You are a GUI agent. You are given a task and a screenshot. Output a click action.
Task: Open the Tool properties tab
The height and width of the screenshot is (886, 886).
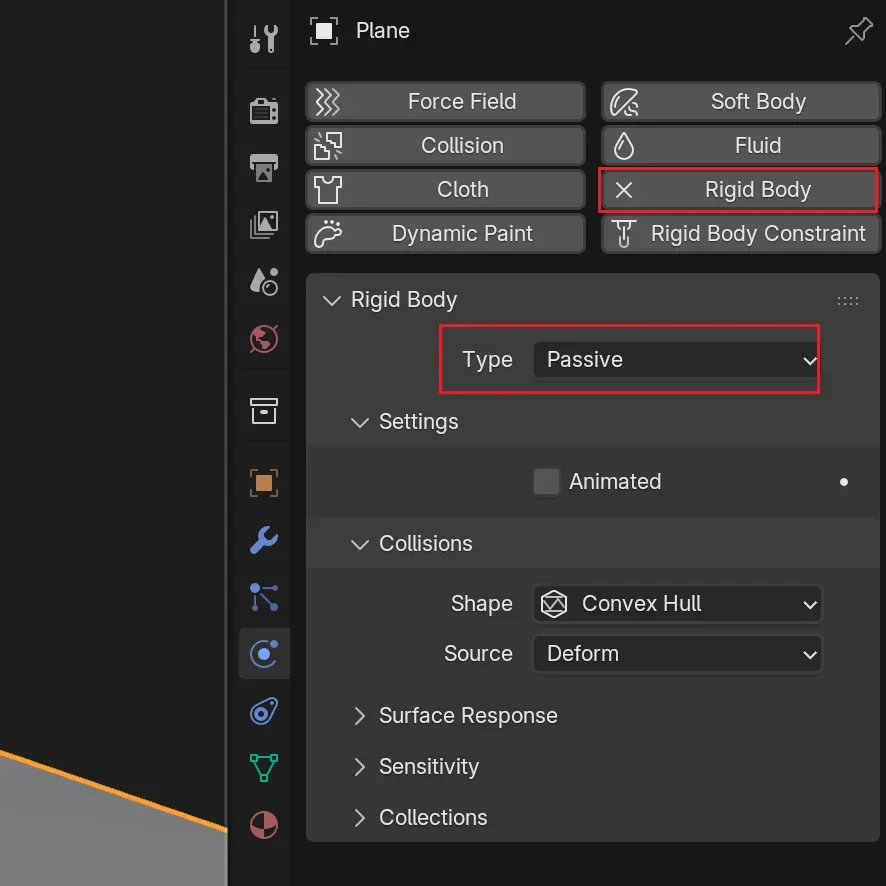pyautogui.click(x=264, y=38)
